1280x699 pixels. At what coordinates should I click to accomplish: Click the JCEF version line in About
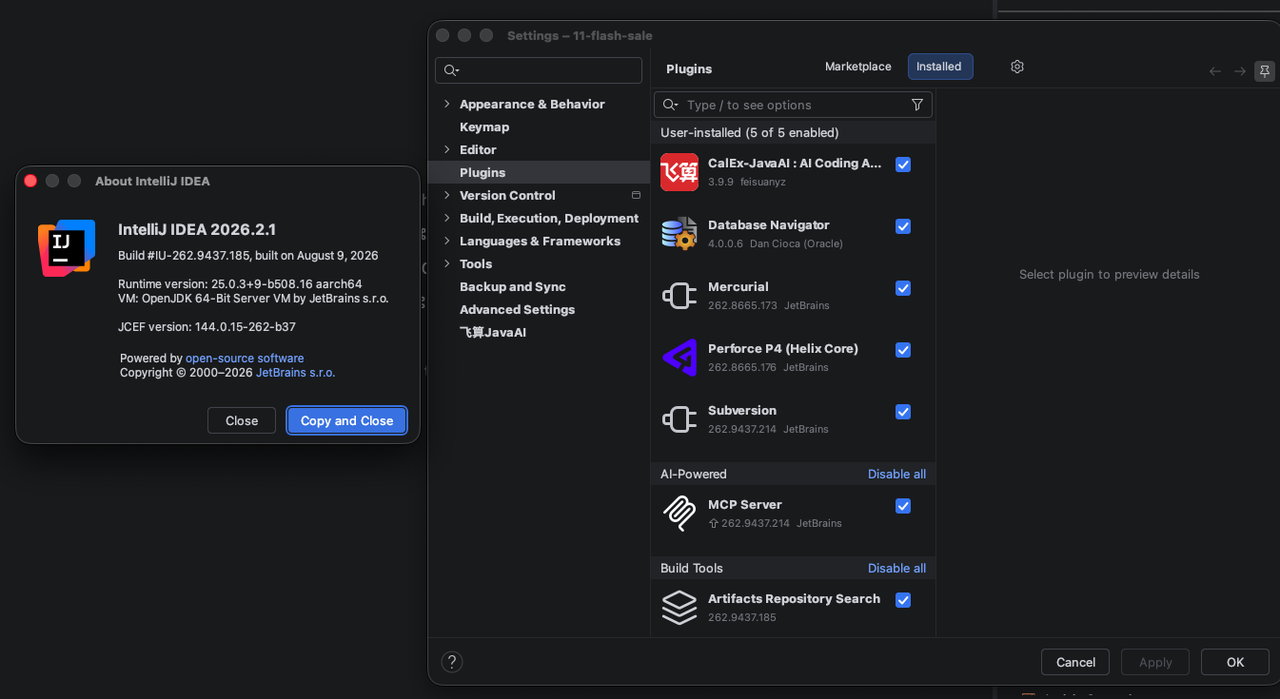coord(207,327)
